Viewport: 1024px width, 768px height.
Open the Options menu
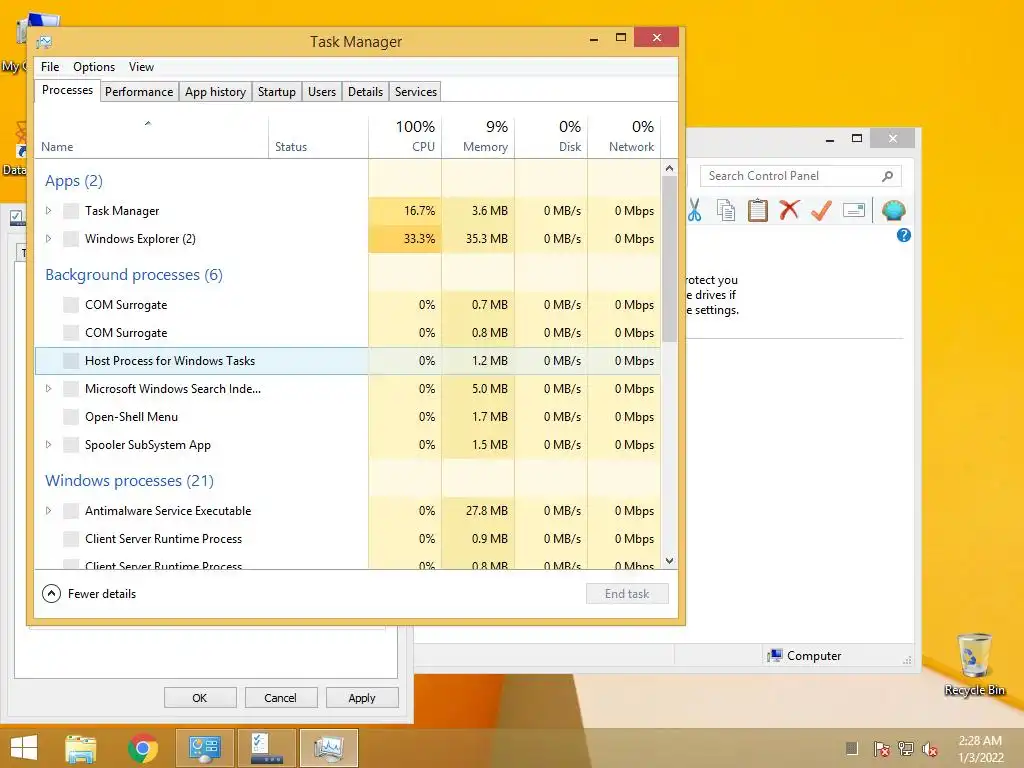tap(94, 67)
